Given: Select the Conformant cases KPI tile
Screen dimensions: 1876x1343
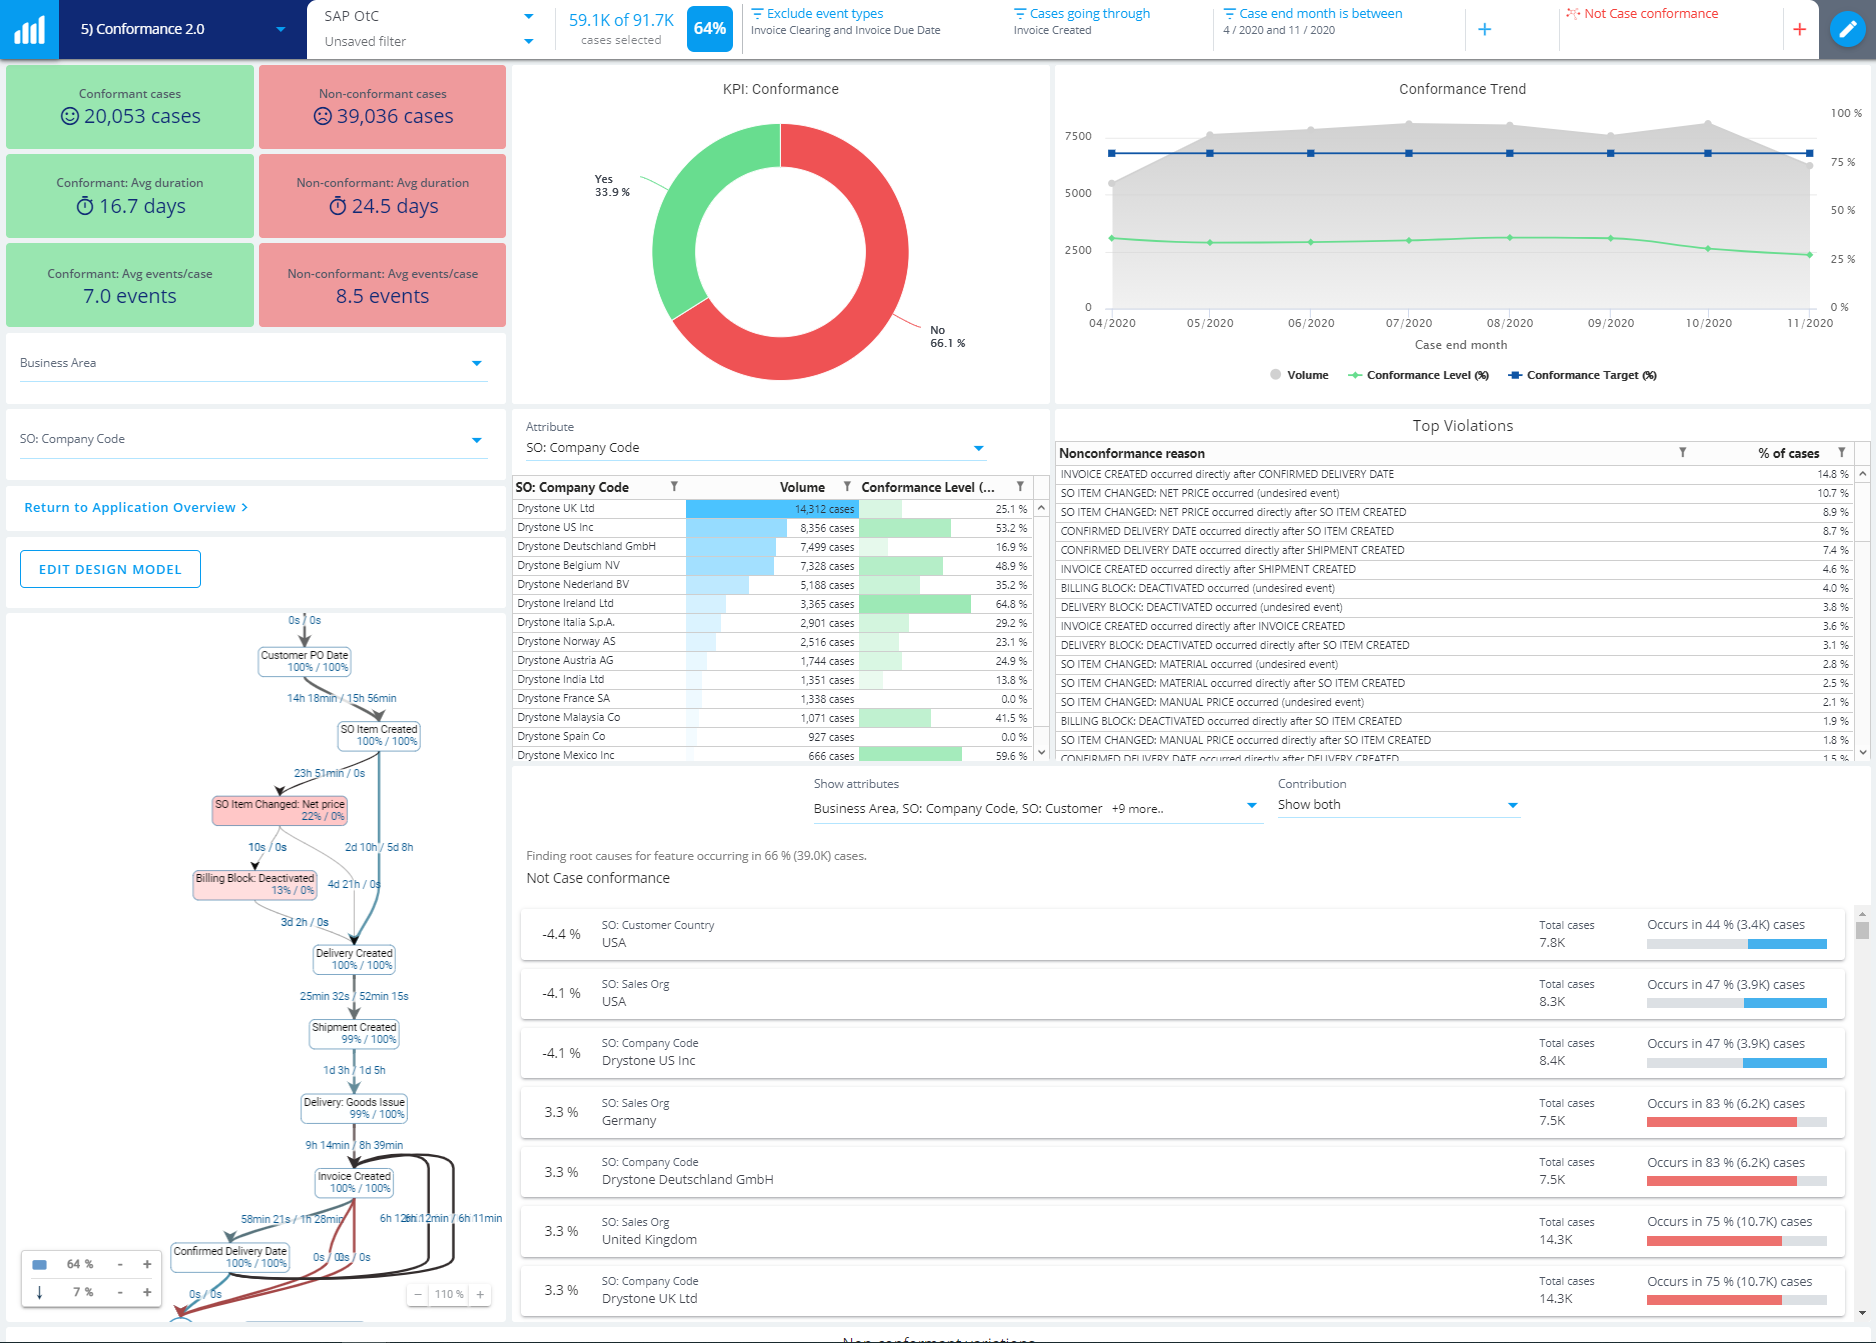Looking at the screenshot, I should (x=130, y=107).
